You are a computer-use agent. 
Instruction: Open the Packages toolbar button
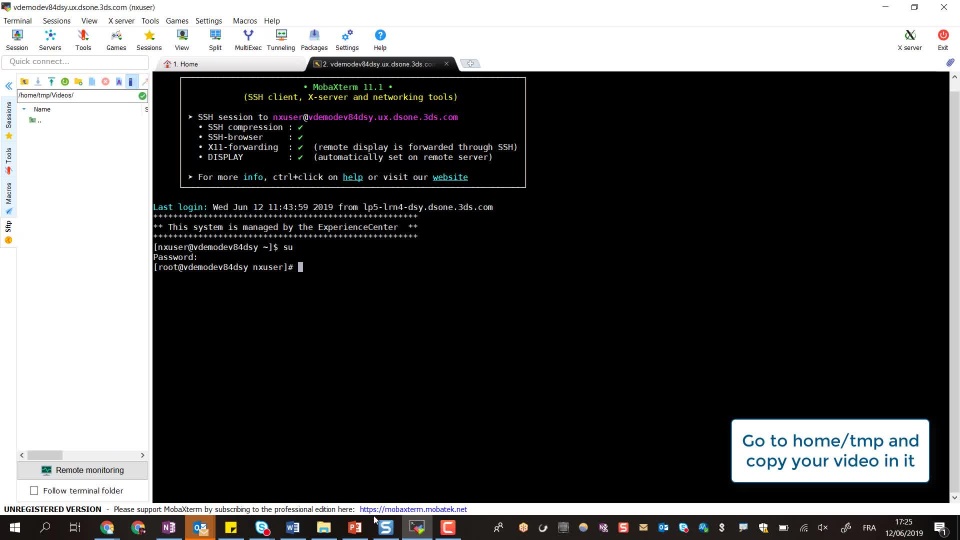pyautogui.click(x=314, y=40)
